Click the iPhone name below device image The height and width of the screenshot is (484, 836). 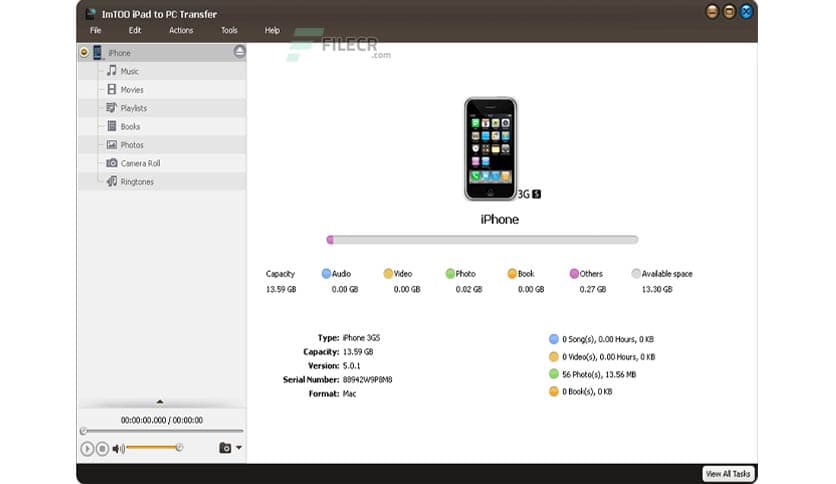click(500, 219)
